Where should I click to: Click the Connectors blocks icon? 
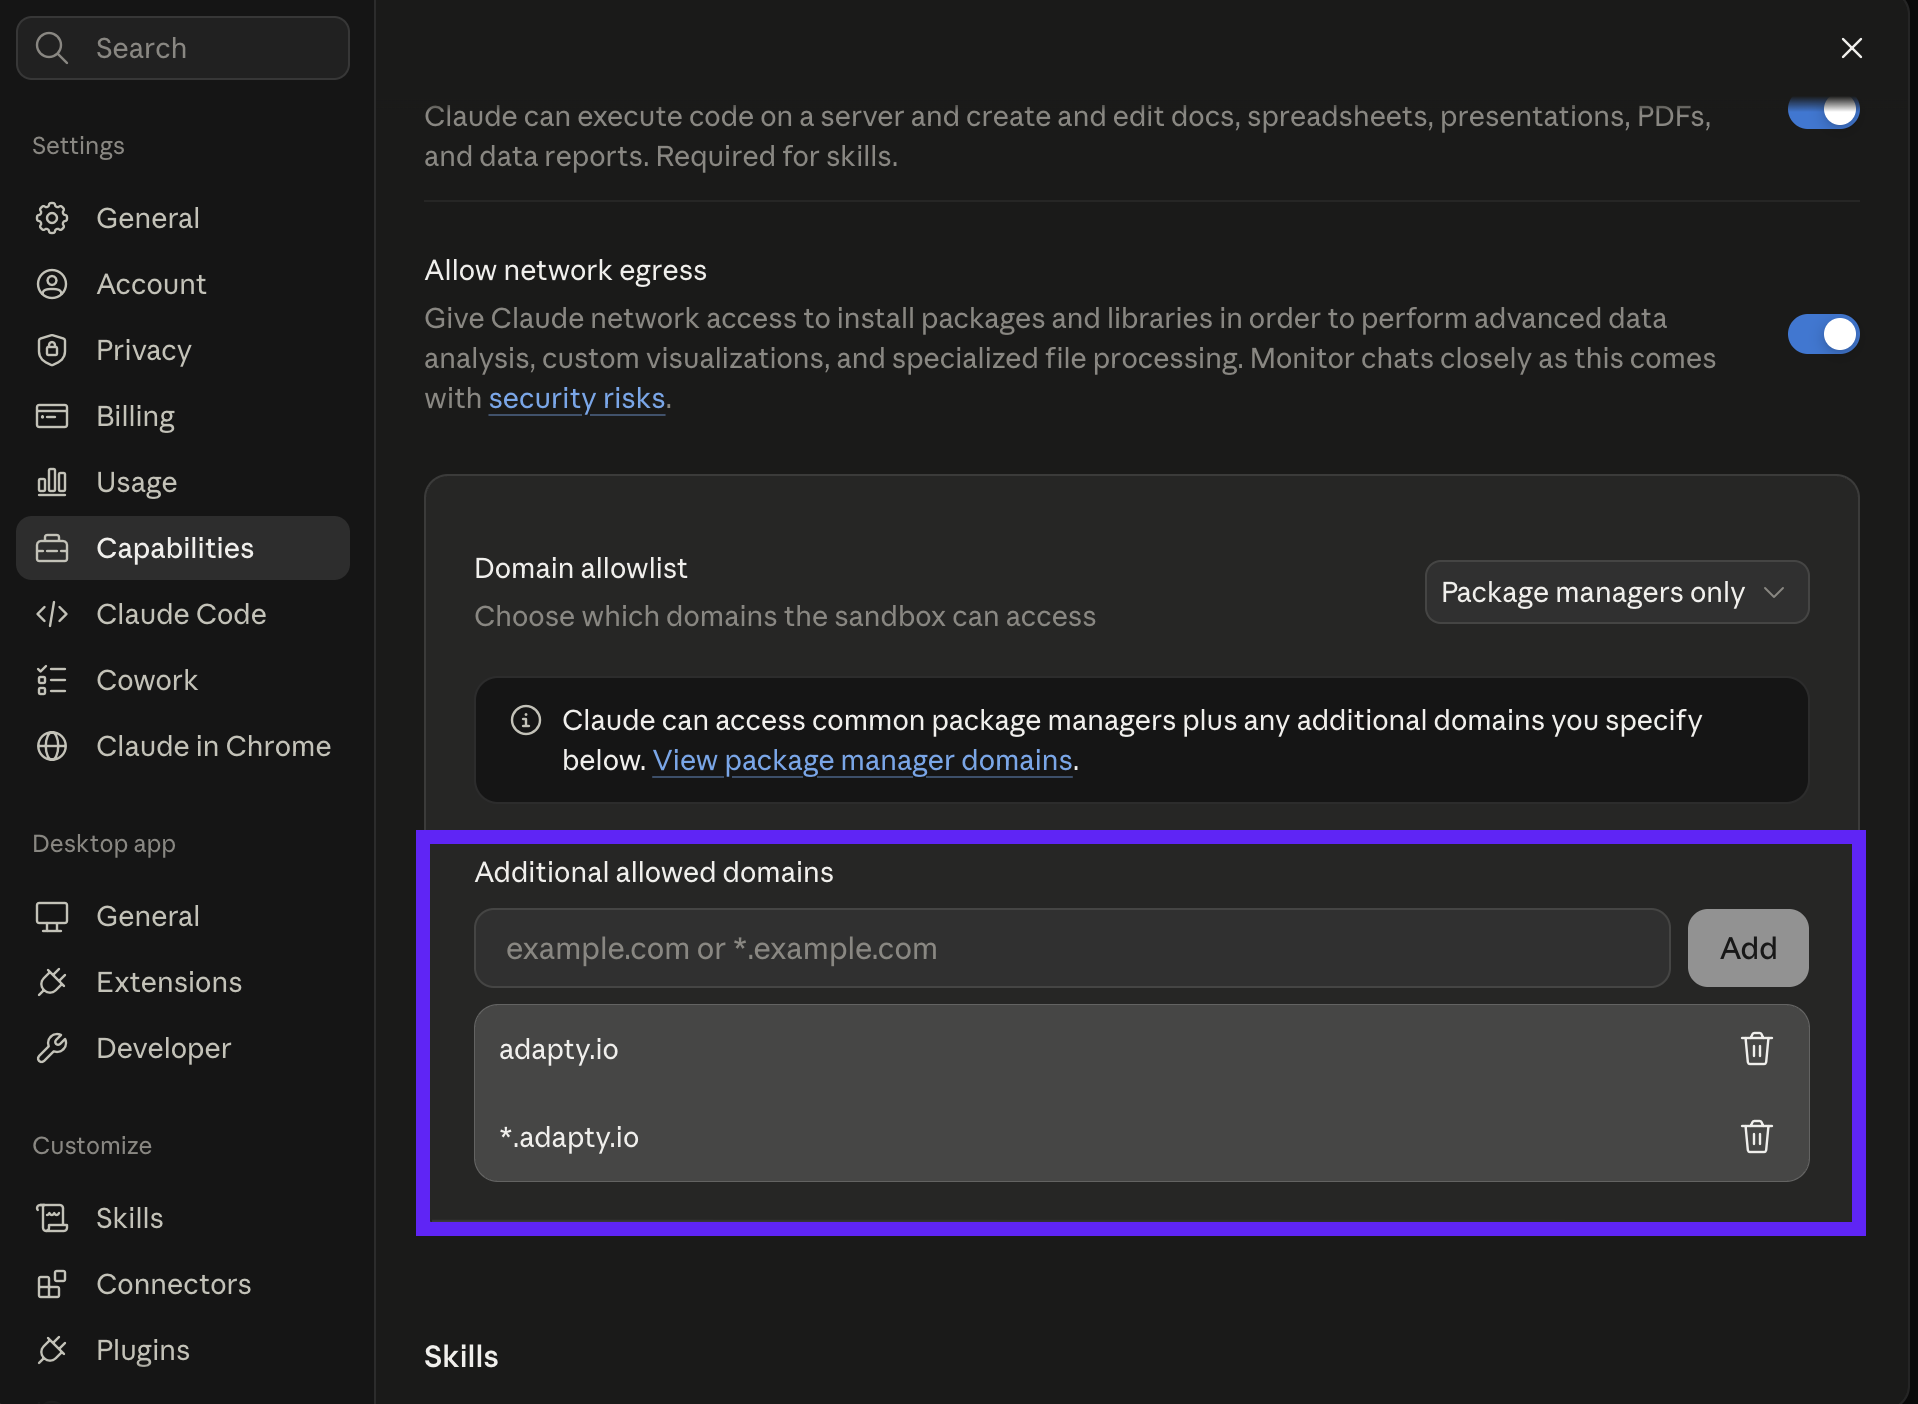(x=52, y=1284)
